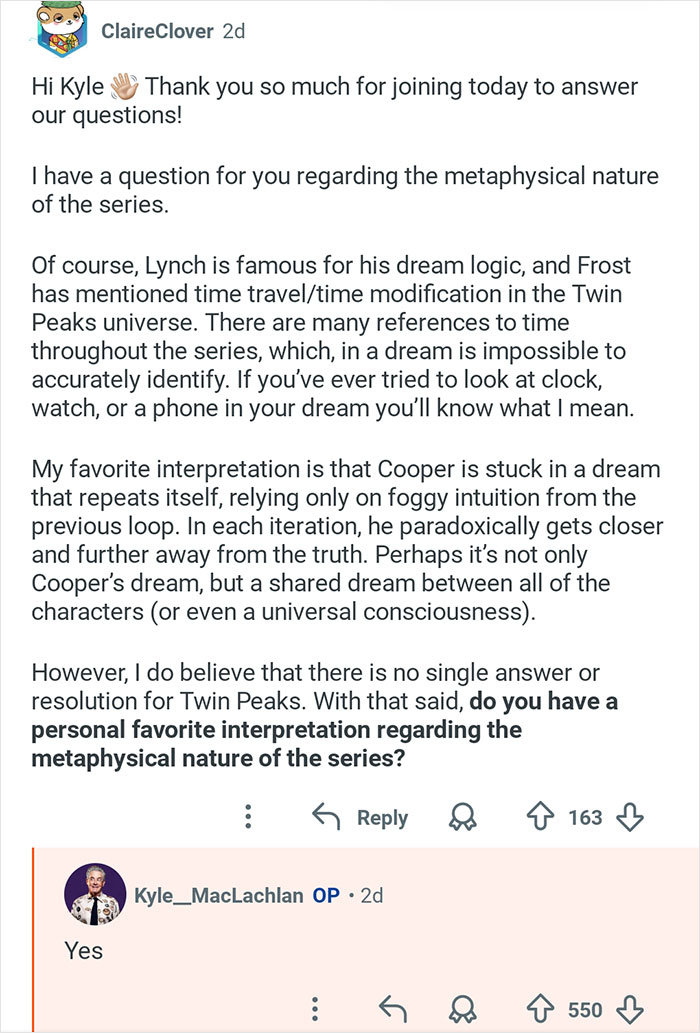Open the overflow menu on ClaireClover's comment
The image size is (700, 1033).
[246, 817]
